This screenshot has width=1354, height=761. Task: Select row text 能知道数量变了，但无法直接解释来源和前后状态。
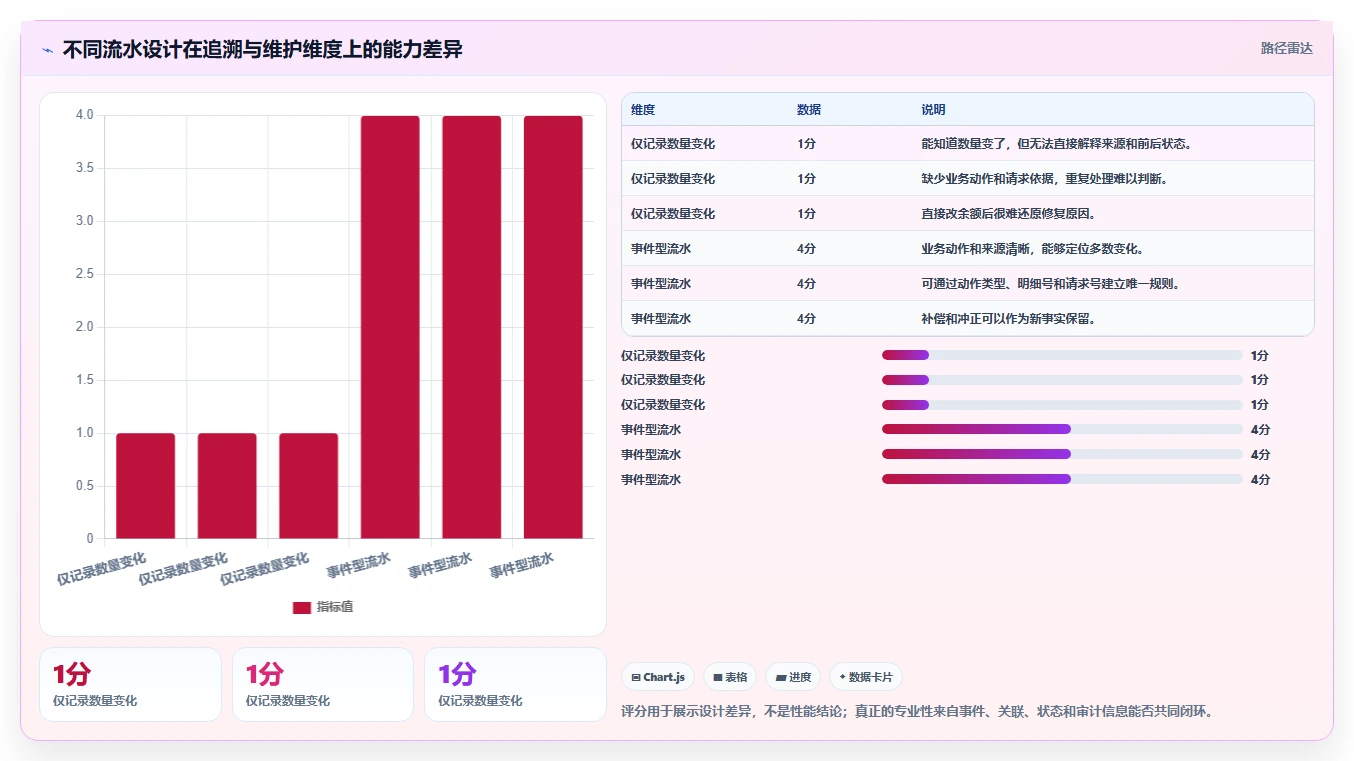1057,144
